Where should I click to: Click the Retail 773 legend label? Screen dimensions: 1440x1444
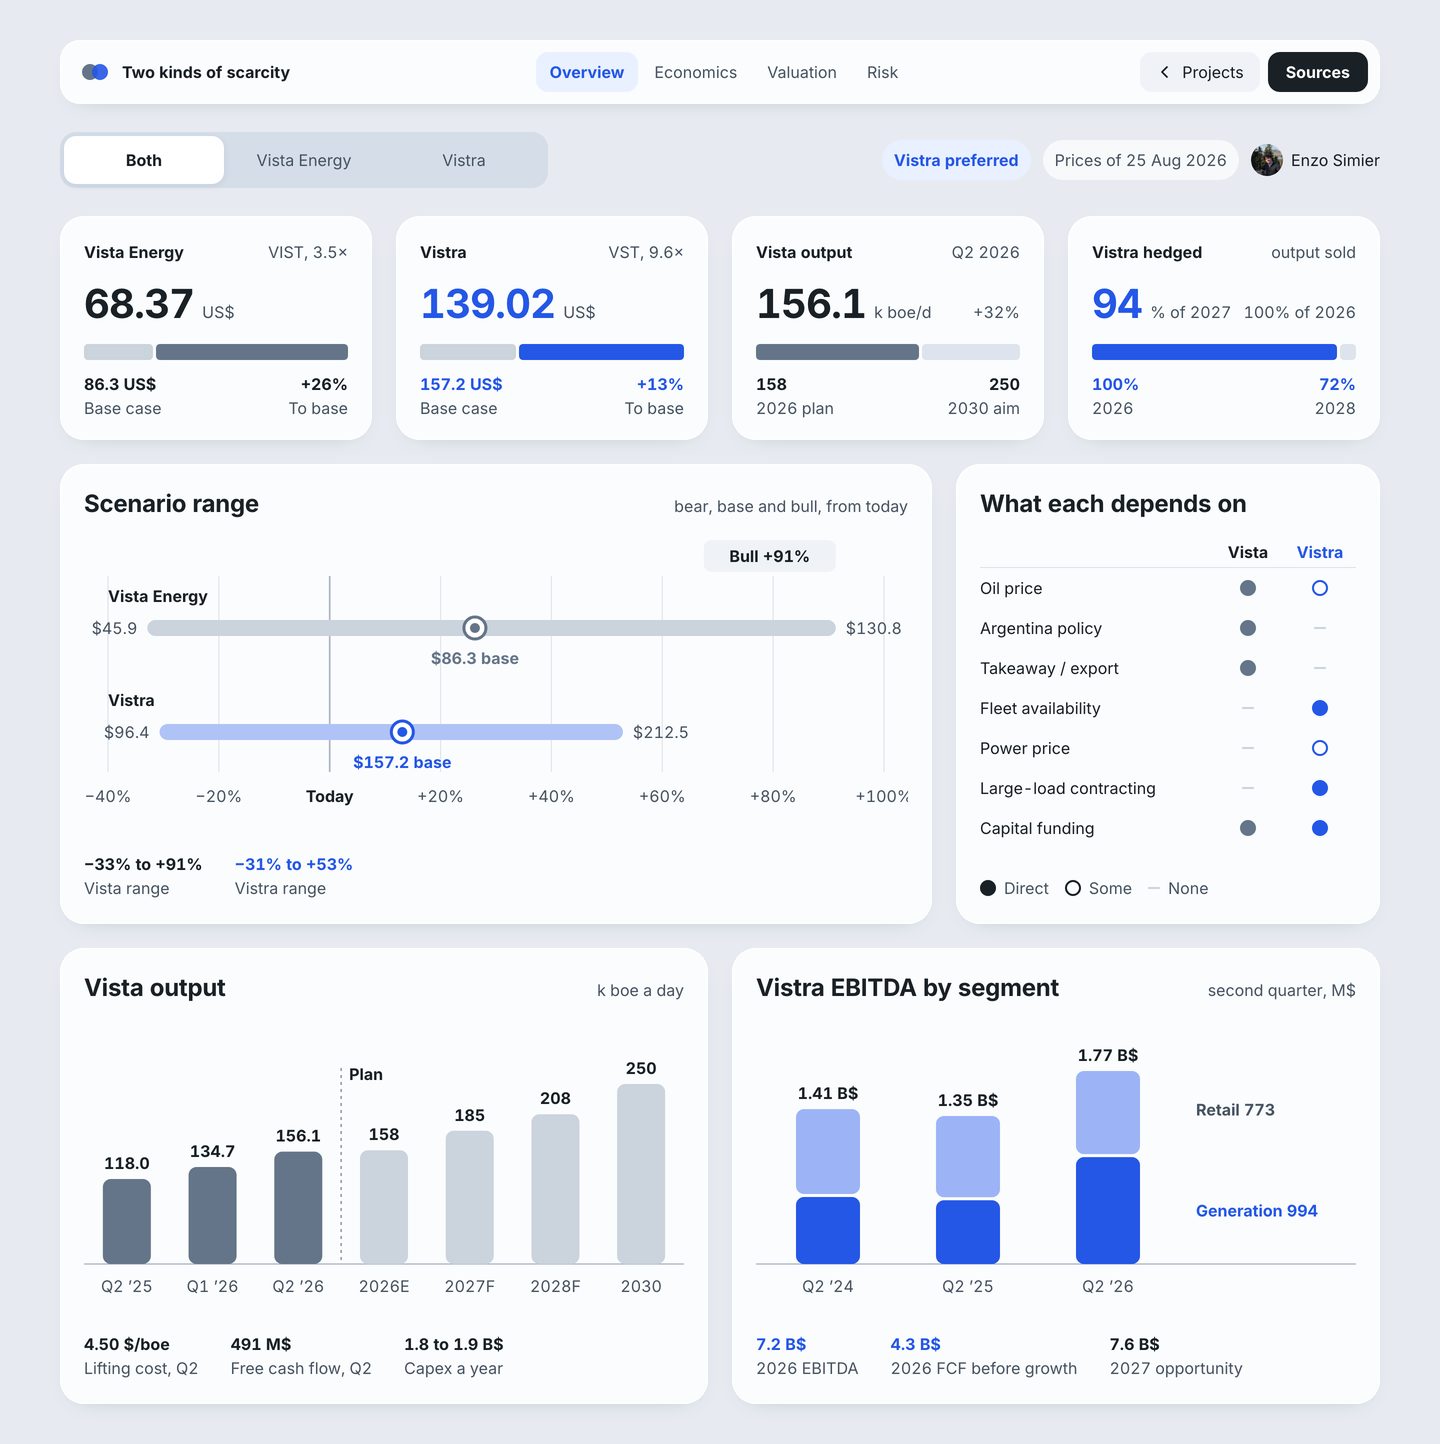pos(1235,1110)
